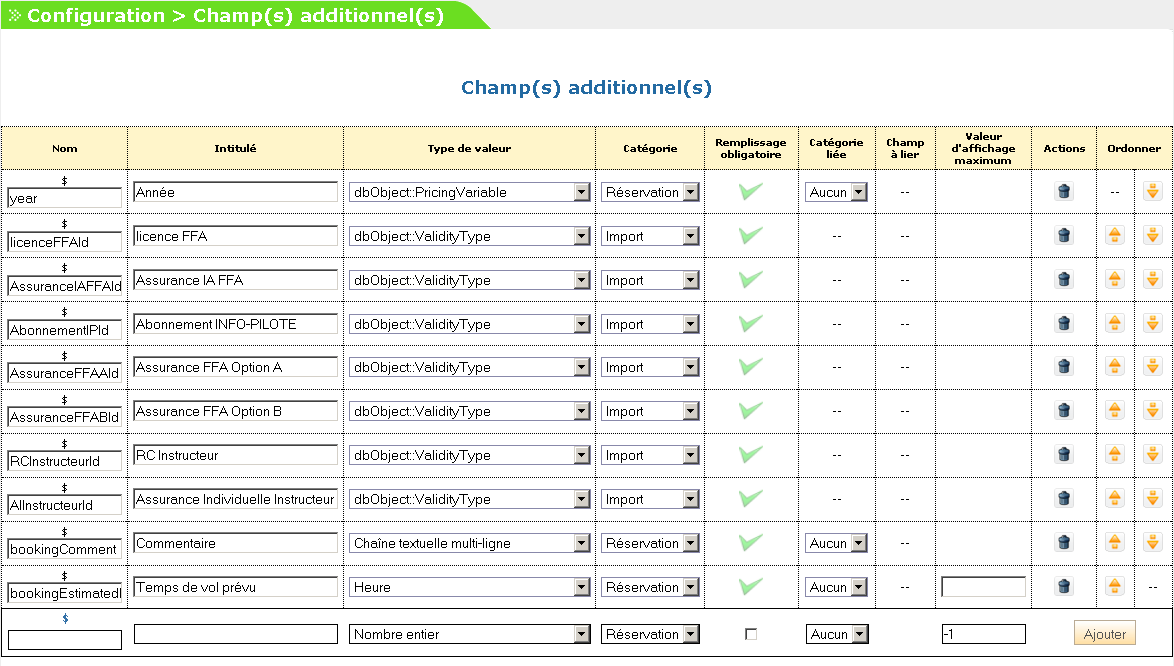Enable mandatory filling checkbox in new row
This screenshot has width=1174, height=666.
(751, 634)
